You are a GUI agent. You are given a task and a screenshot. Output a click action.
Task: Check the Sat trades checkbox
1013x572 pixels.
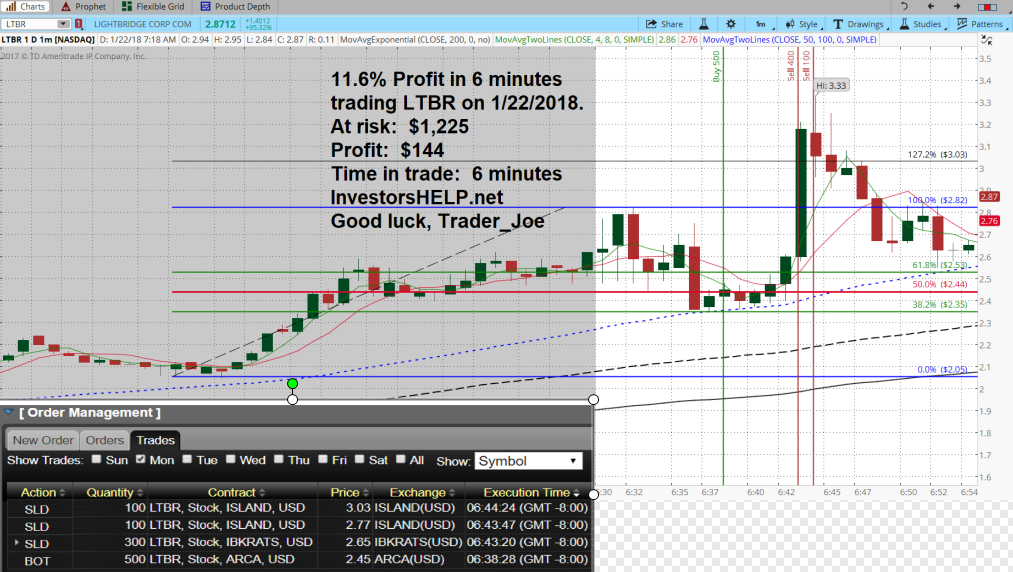coord(359,459)
